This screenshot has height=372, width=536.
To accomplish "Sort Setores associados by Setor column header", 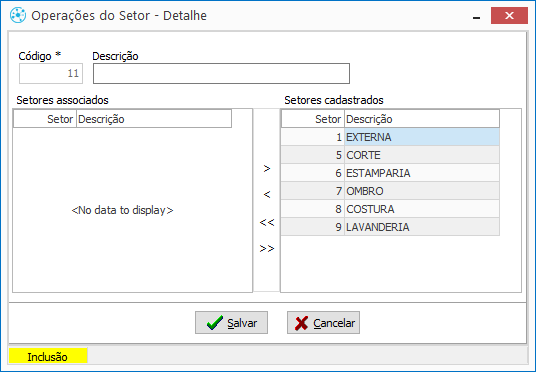I will coord(45,119).
